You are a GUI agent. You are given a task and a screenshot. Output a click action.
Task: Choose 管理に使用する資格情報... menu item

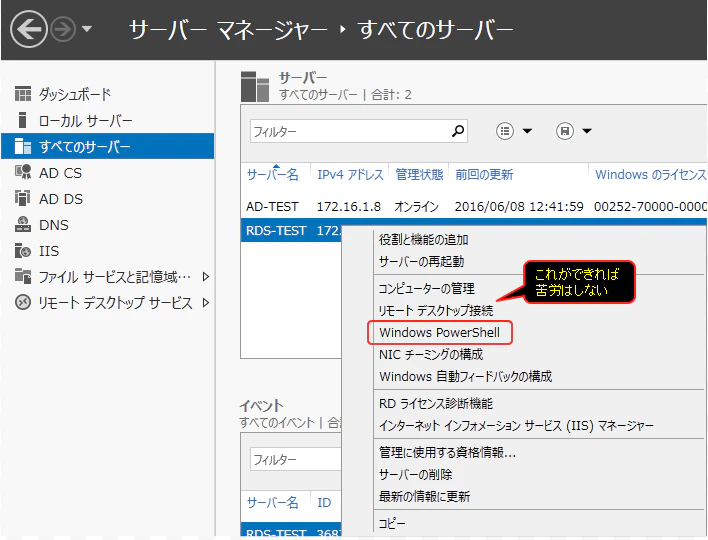point(447,452)
